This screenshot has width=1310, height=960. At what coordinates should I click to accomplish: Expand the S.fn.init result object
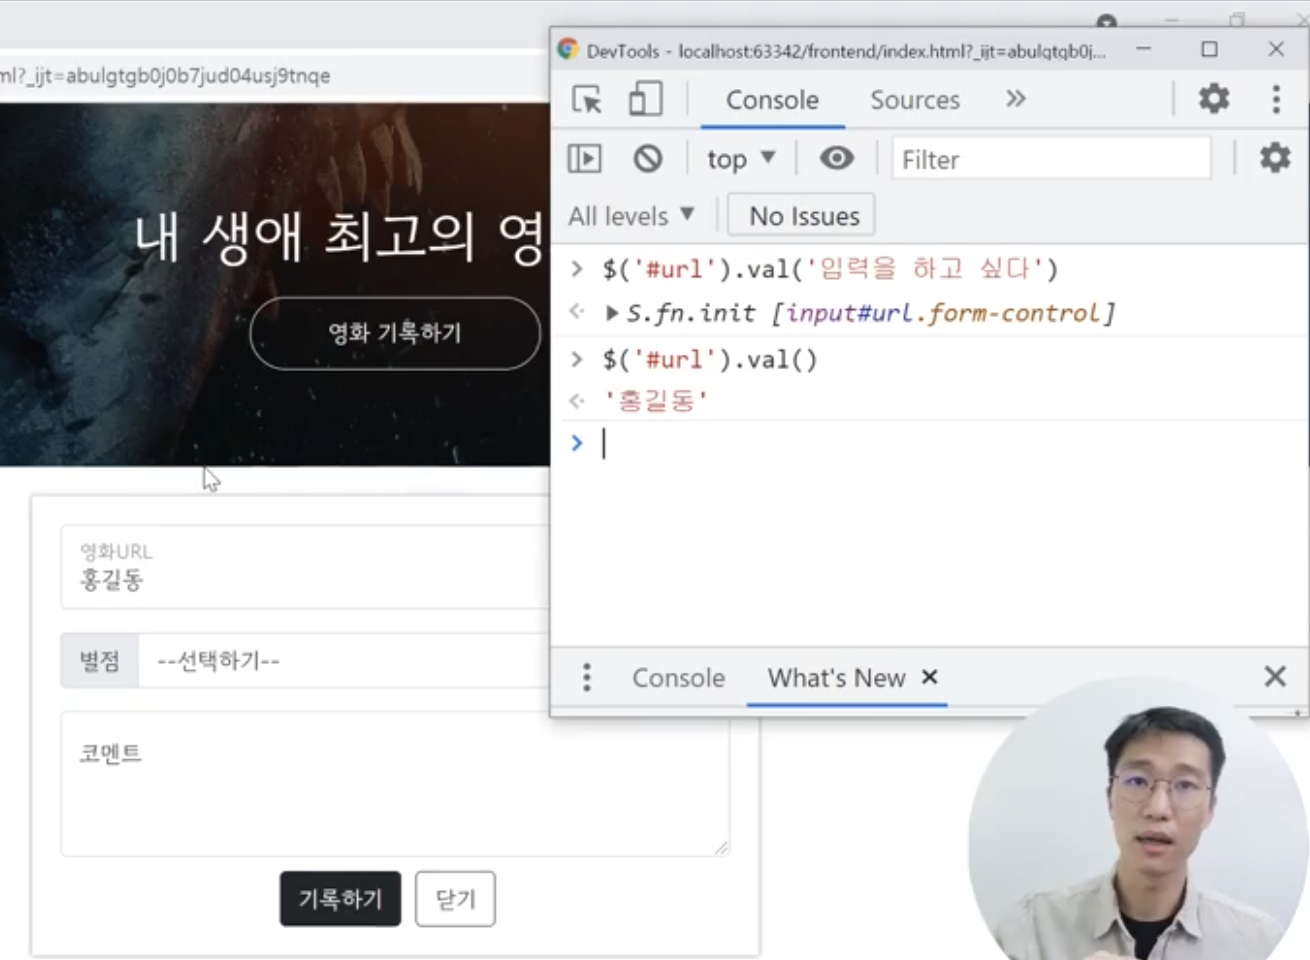611,313
